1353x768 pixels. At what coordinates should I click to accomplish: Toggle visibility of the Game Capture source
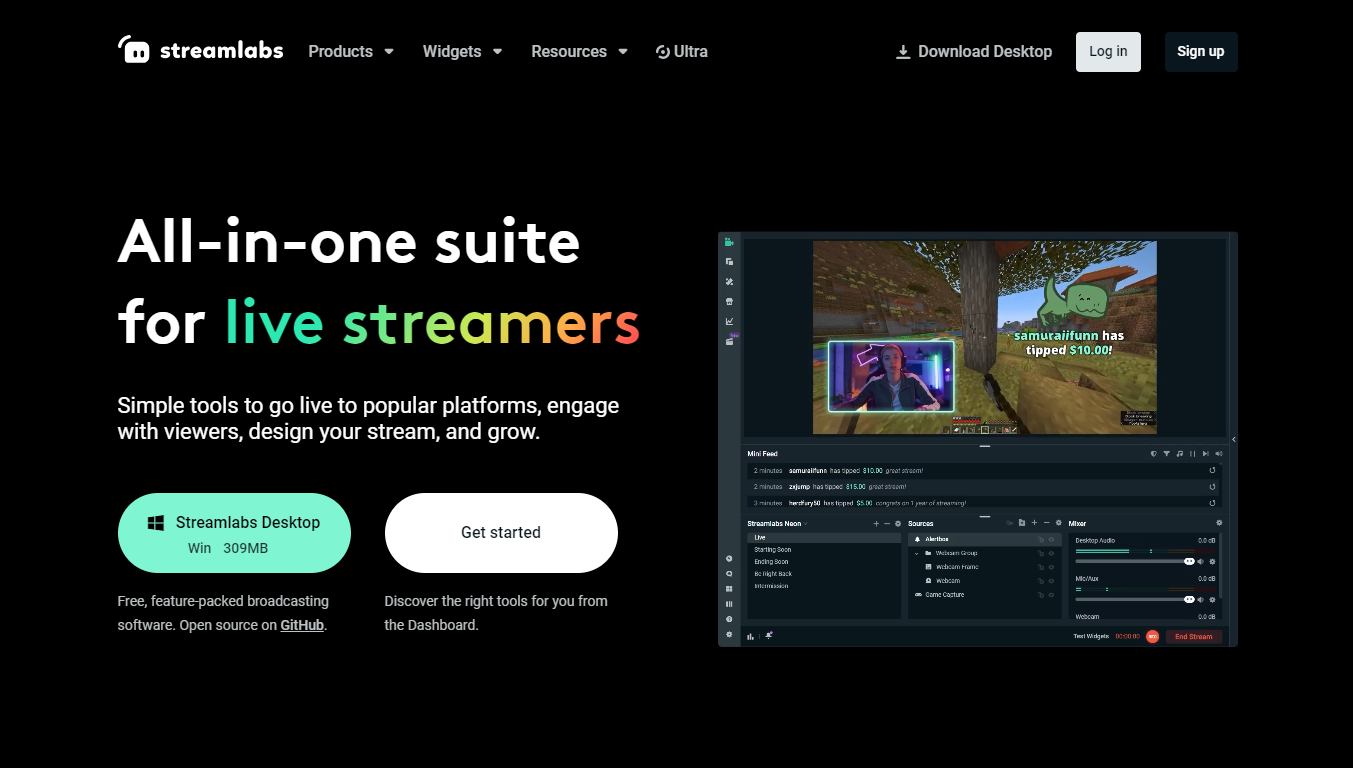tap(1051, 595)
